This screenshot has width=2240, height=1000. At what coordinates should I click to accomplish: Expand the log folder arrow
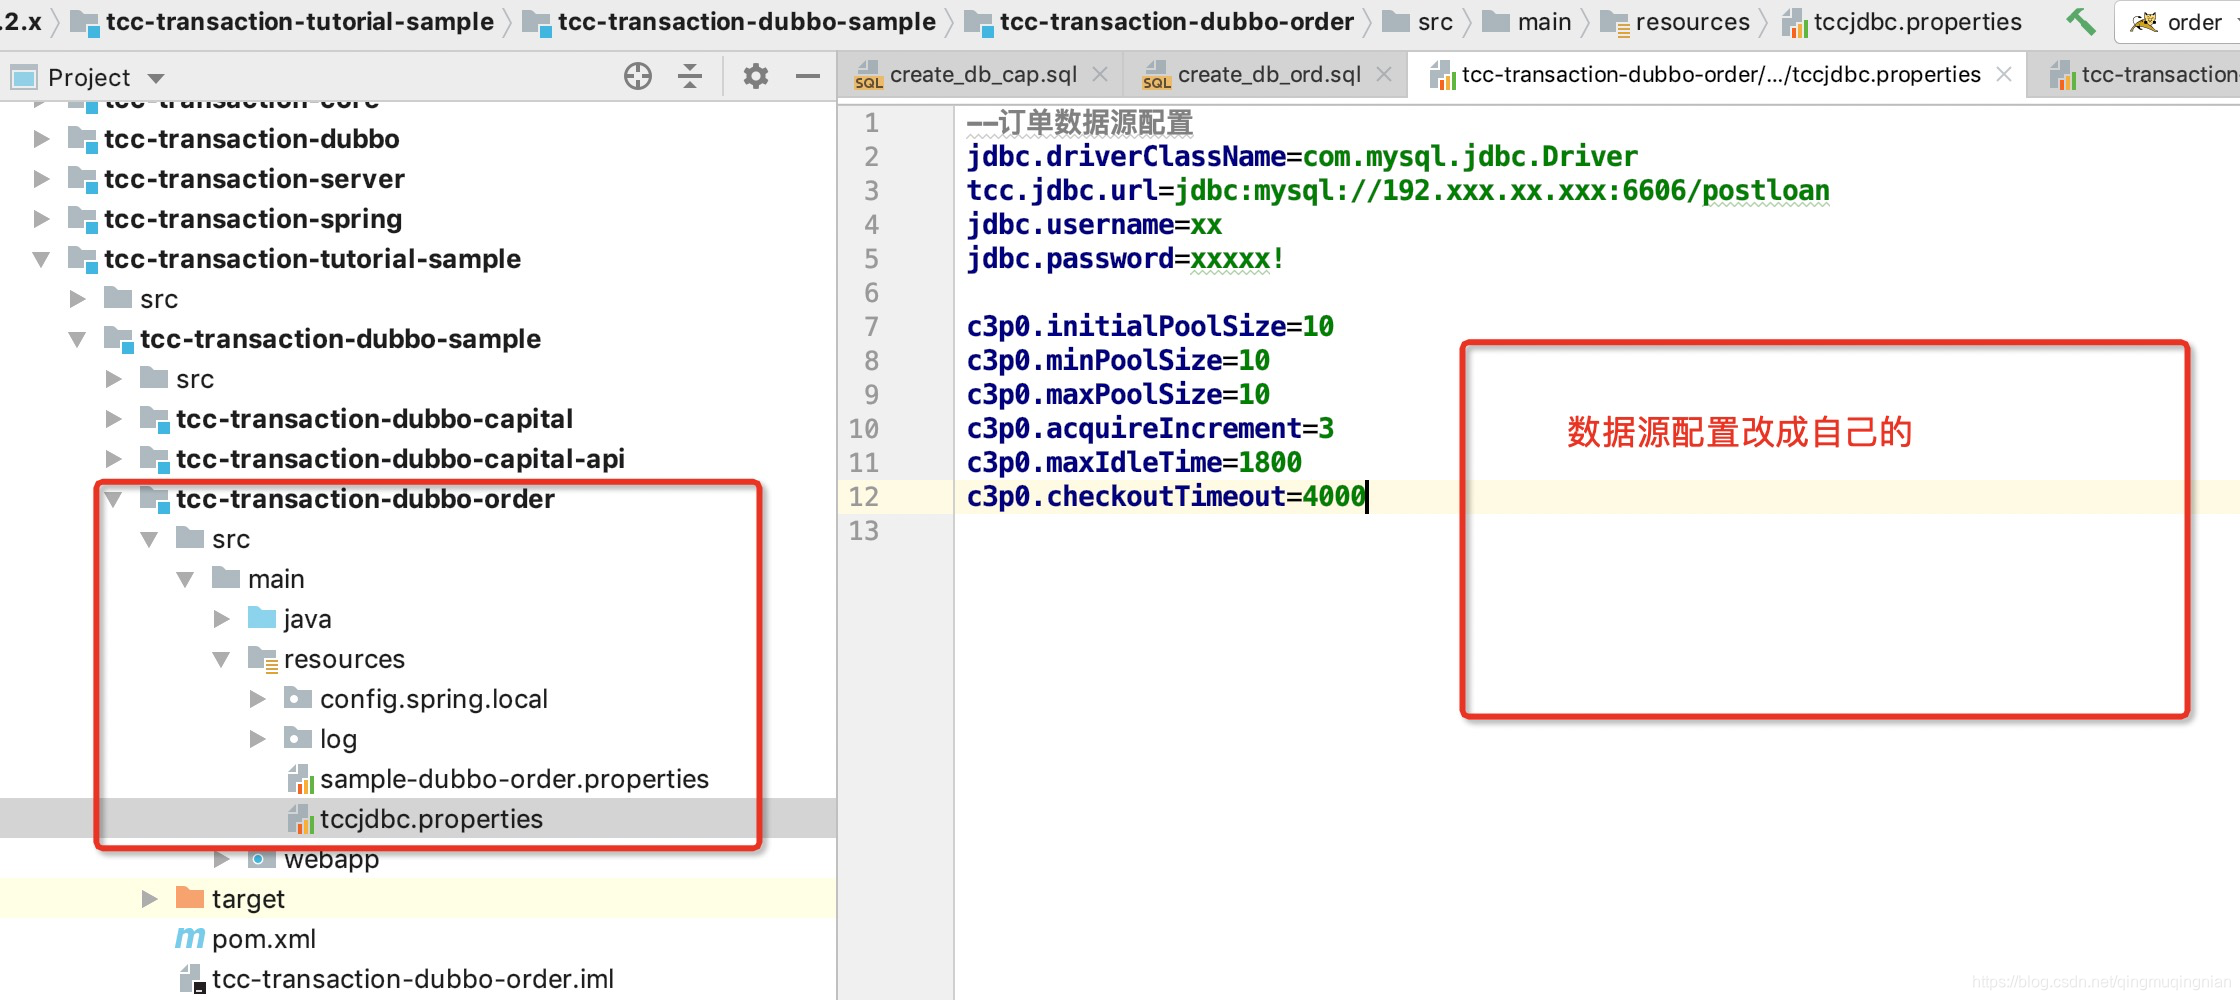click(257, 739)
